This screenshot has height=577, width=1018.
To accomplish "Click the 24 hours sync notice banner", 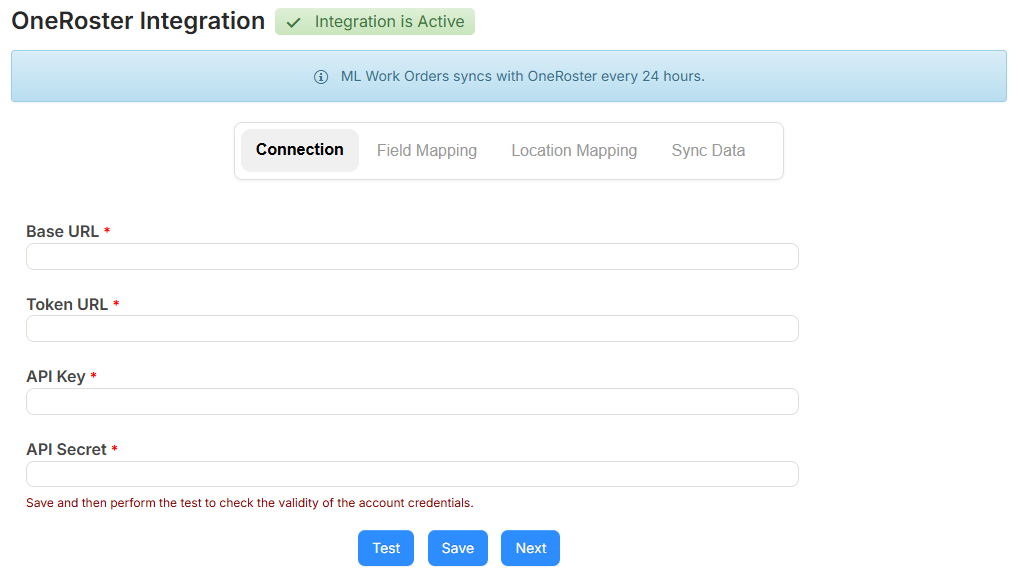I will (x=509, y=76).
